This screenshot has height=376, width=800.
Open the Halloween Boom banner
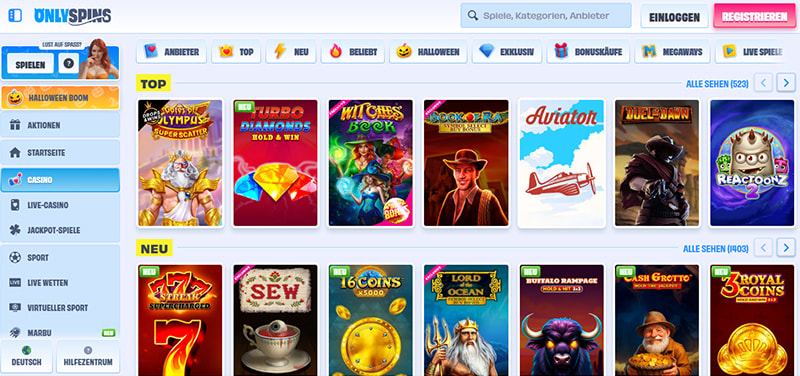click(60, 97)
